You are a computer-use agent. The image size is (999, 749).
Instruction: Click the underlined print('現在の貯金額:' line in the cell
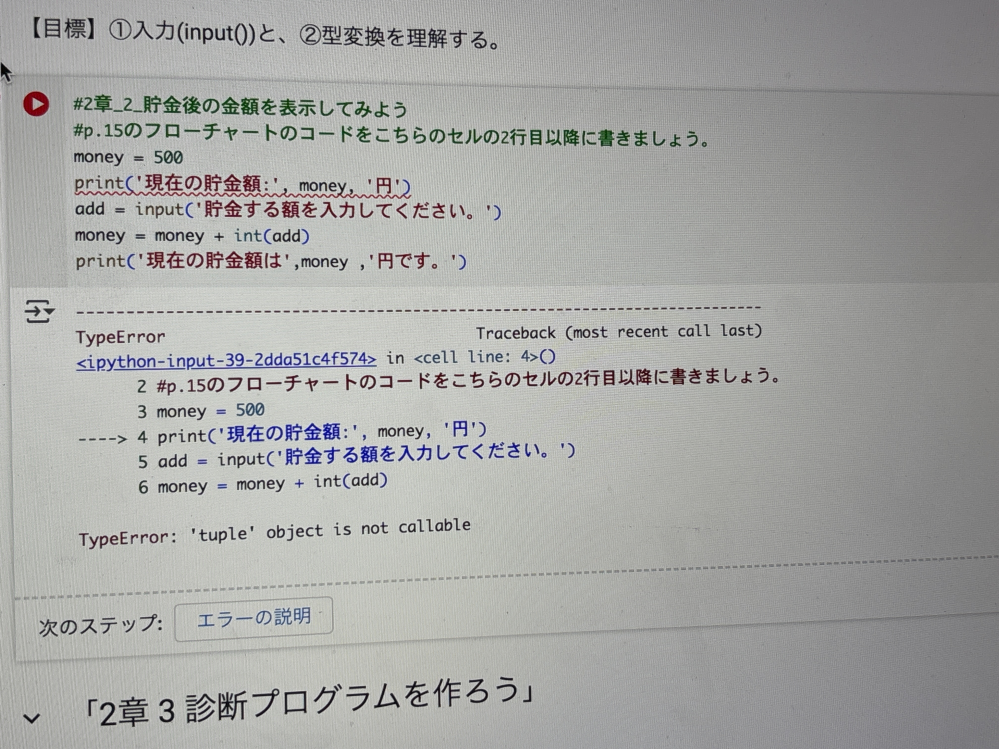point(242,184)
